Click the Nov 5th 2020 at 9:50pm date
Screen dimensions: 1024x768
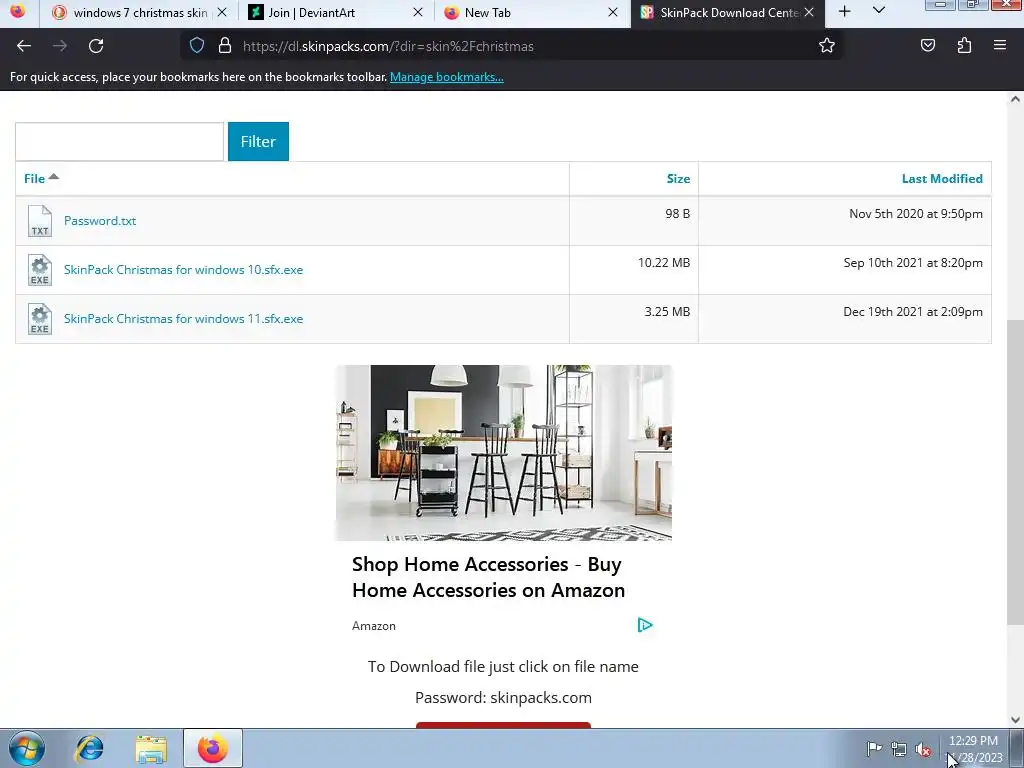(x=916, y=214)
